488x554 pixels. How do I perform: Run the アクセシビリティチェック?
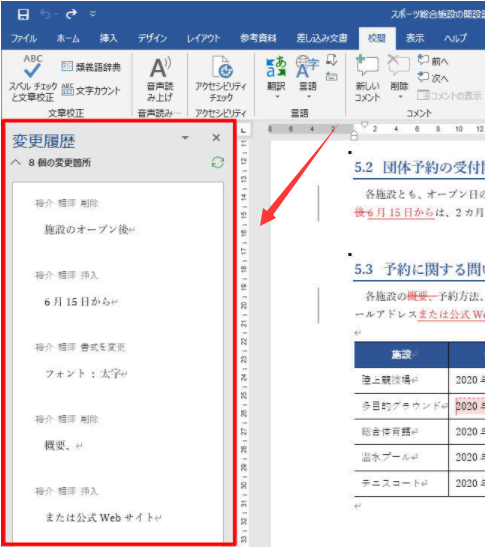(x=221, y=78)
